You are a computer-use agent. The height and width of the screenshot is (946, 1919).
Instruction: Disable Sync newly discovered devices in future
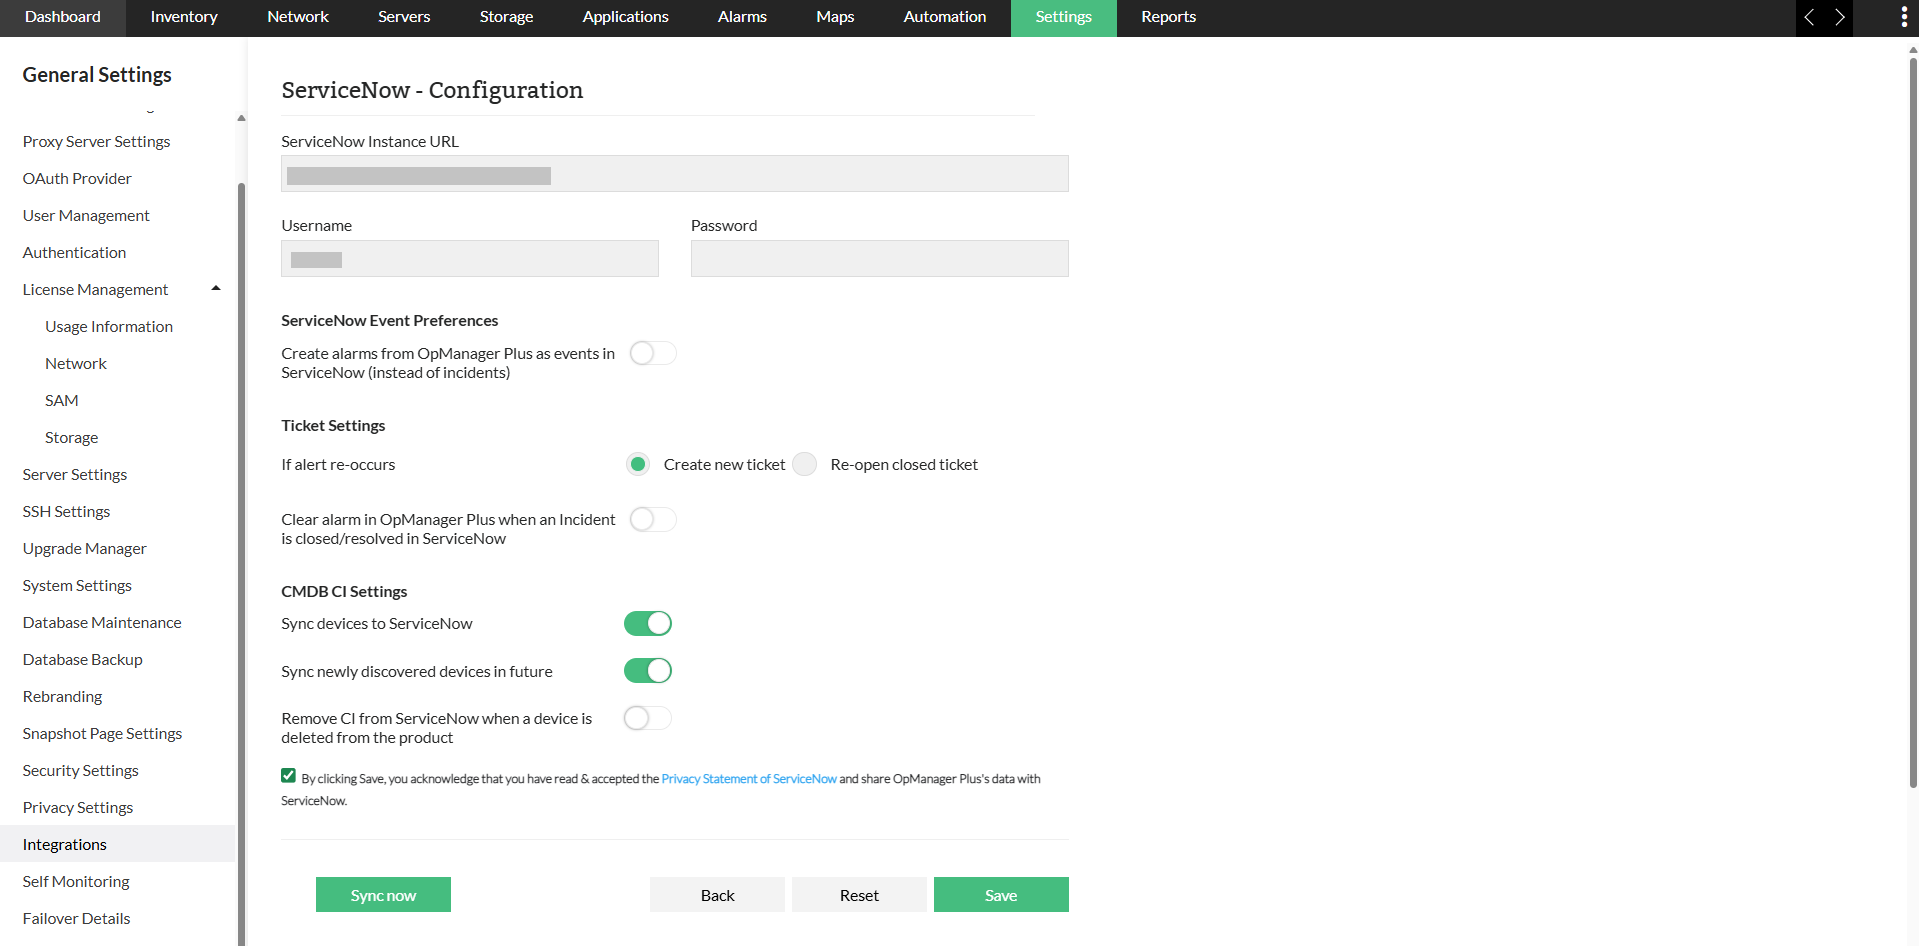648,671
